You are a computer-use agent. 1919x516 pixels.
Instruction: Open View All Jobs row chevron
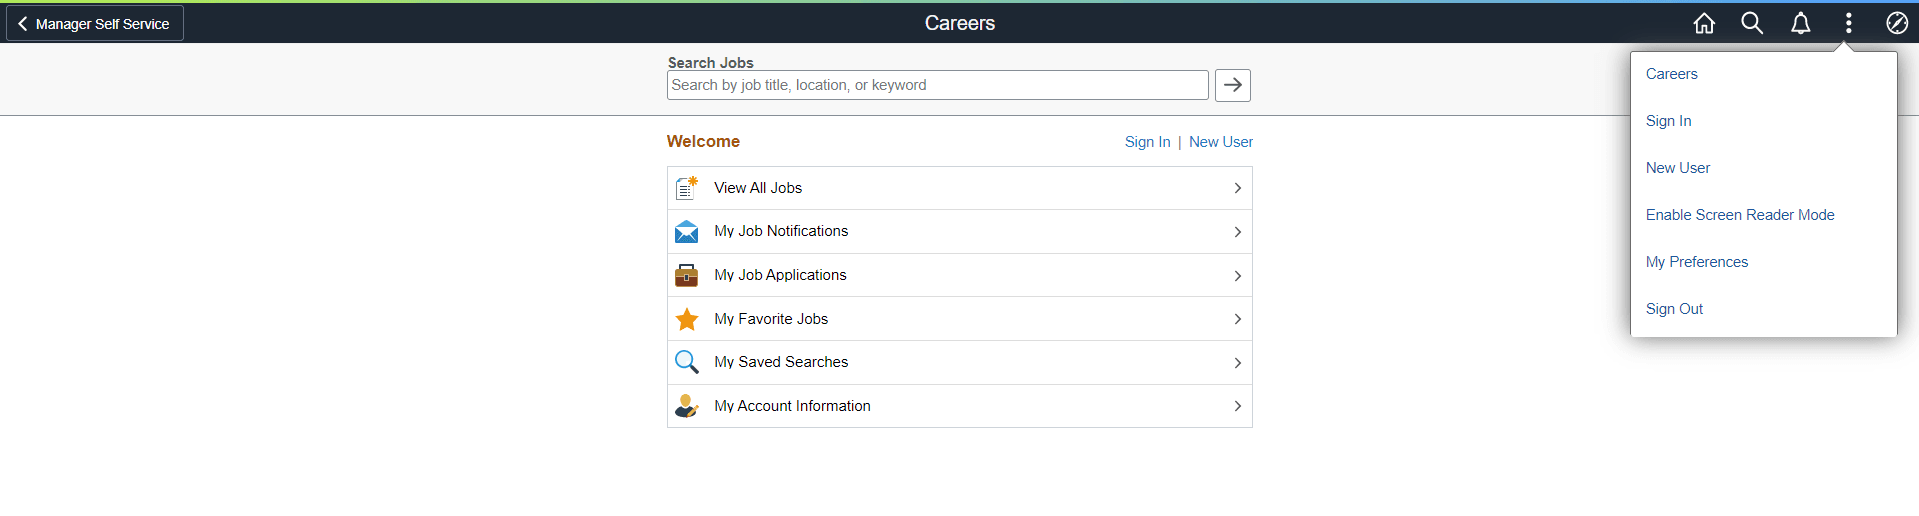tap(1237, 188)
